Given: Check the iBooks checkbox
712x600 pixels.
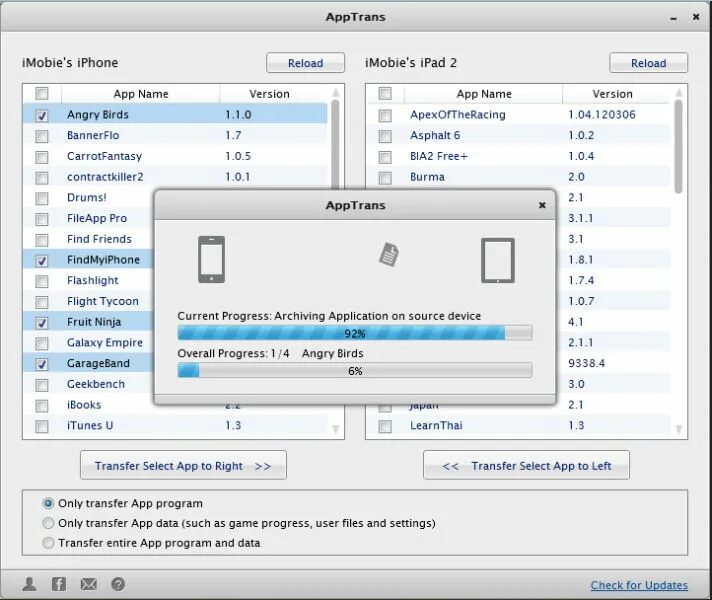Looking at the screenshot, I should click(x=42, y=406).
